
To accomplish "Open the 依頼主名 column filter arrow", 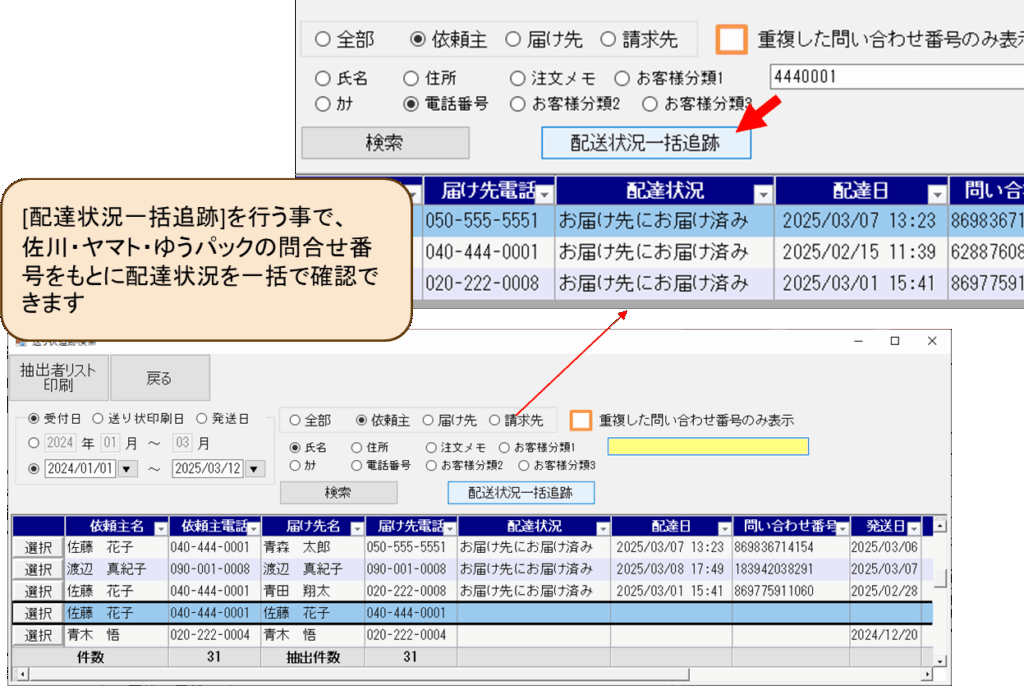I will click(157, 527).
